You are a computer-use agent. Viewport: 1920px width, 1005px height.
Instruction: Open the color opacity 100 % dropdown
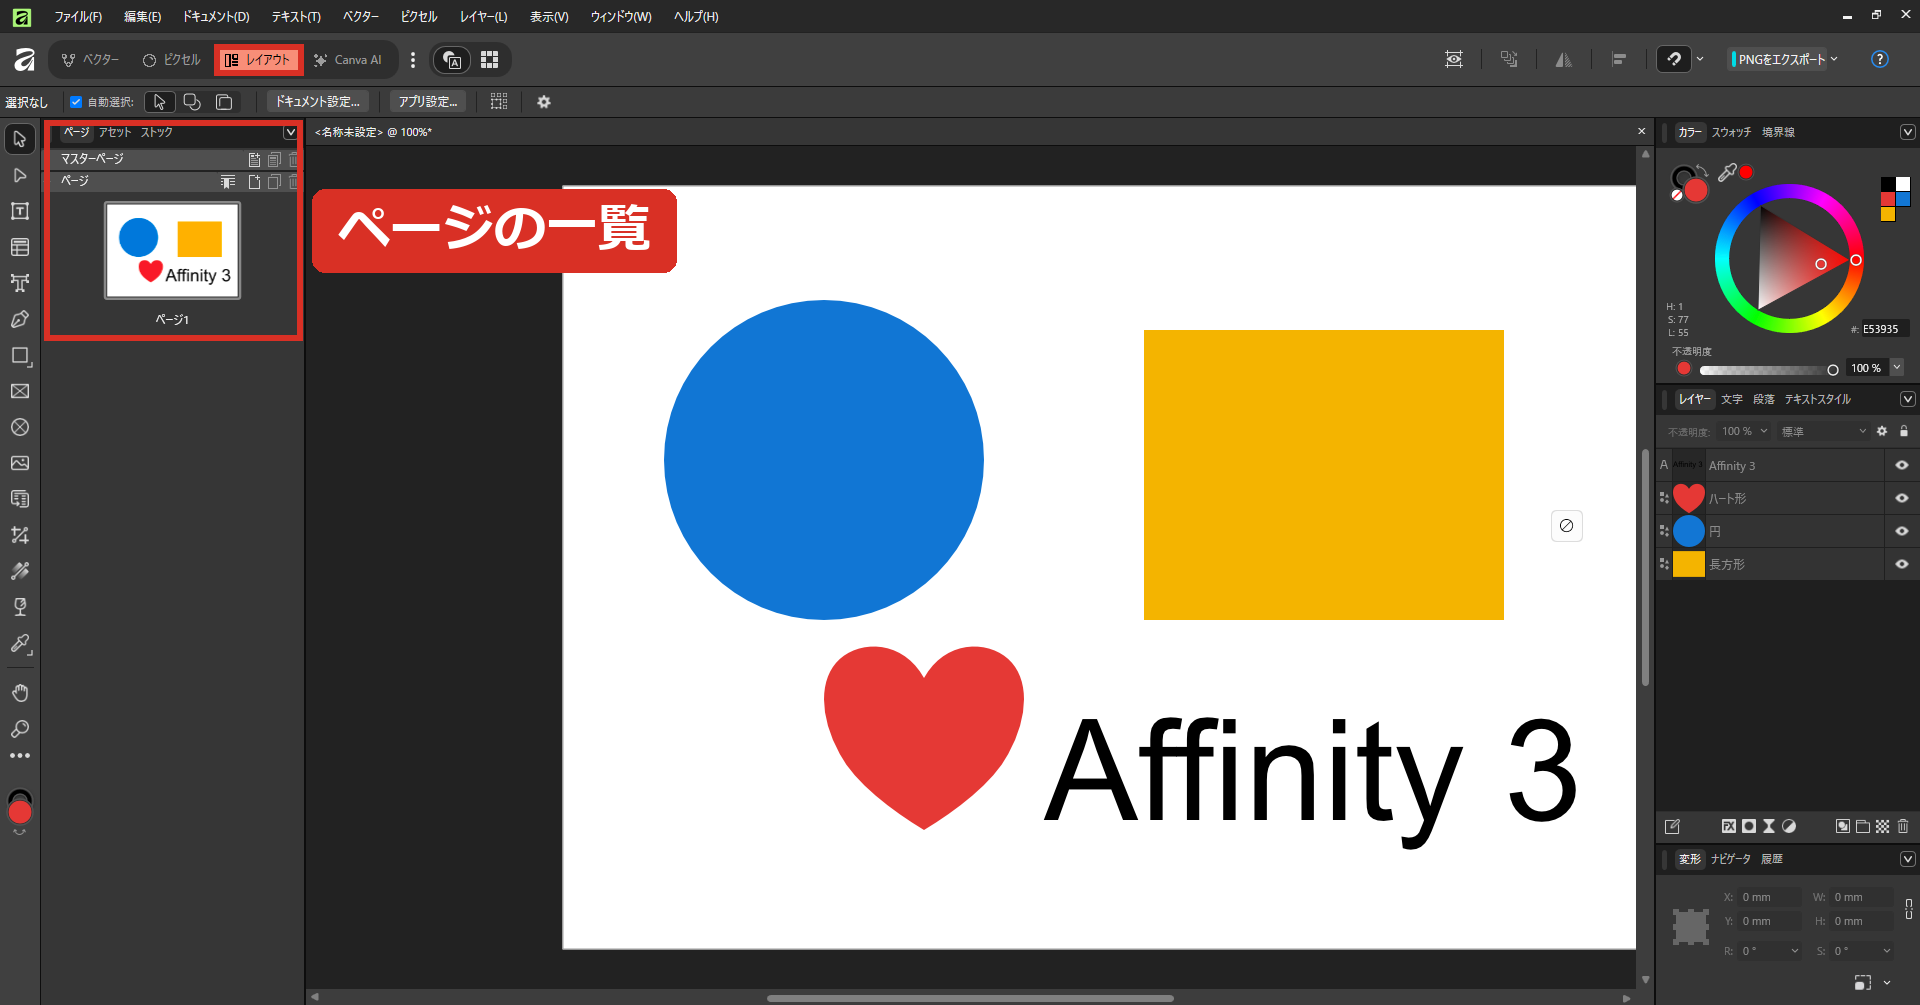point(1897,368)
